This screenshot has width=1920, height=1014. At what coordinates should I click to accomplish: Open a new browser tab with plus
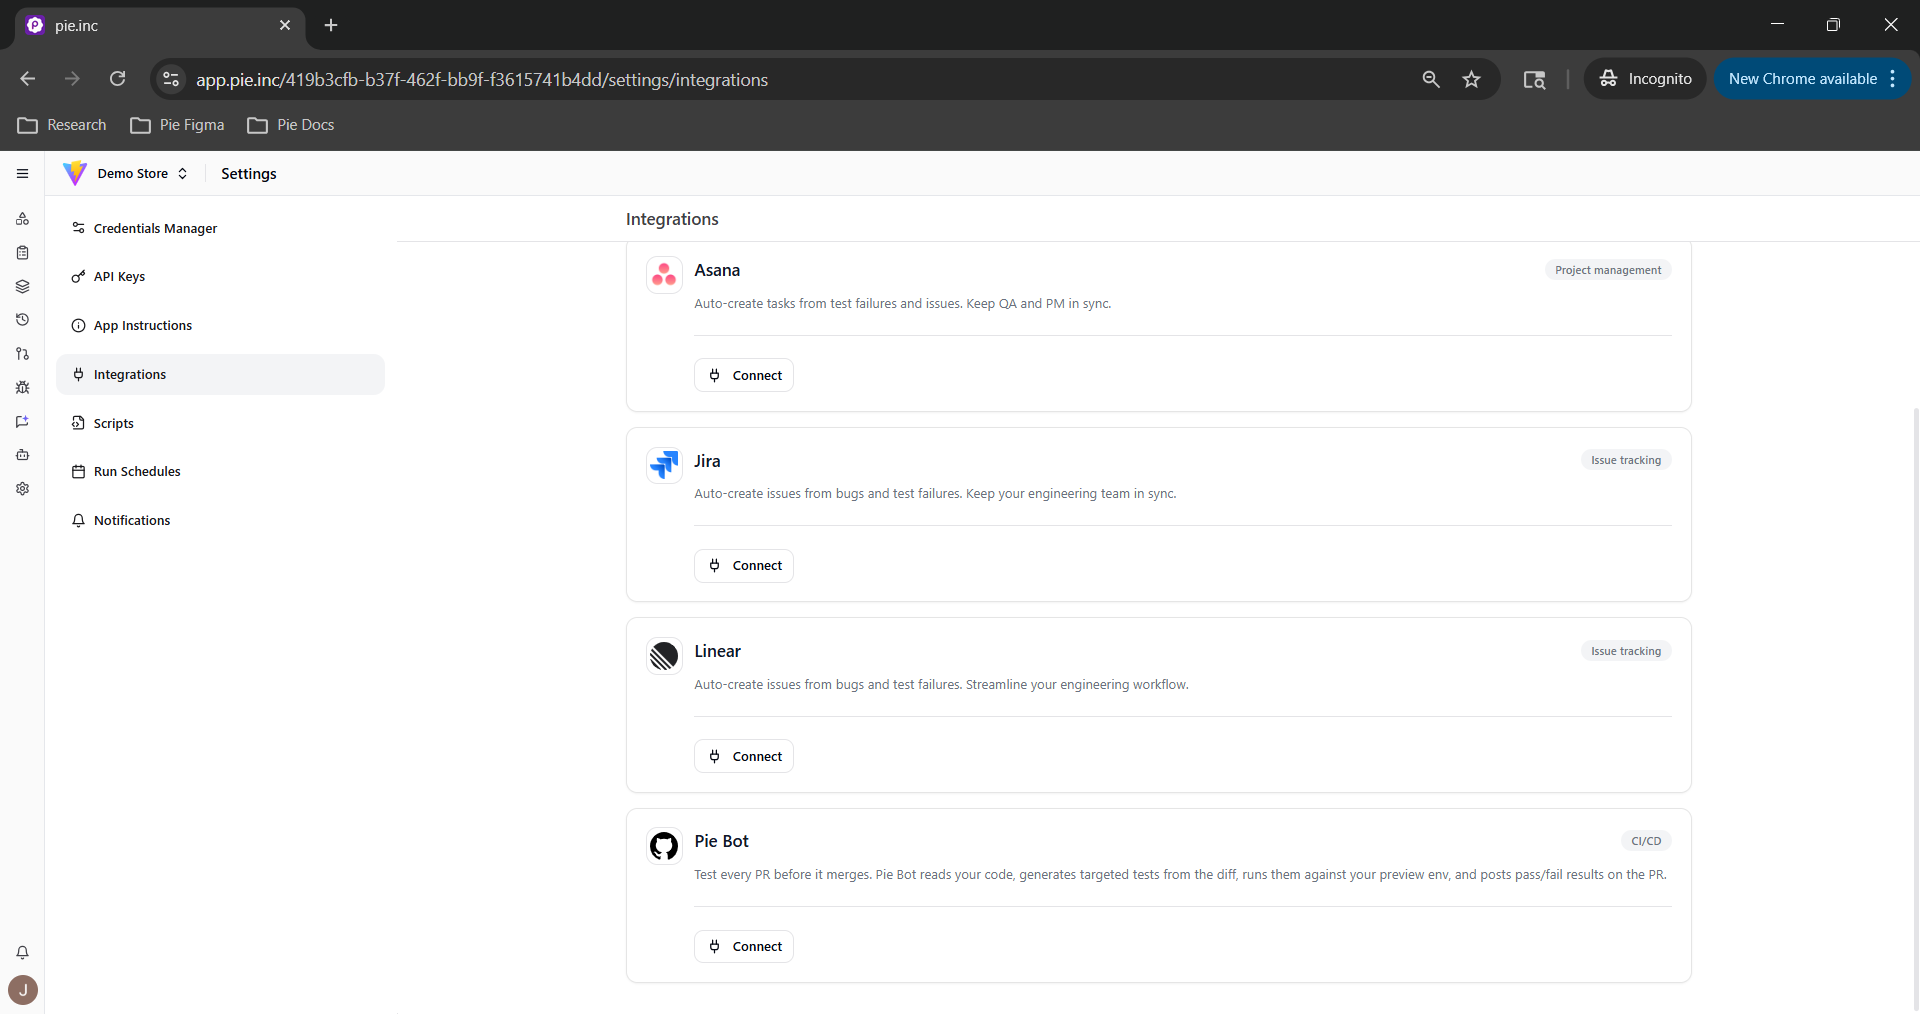(x=331, y=25)
